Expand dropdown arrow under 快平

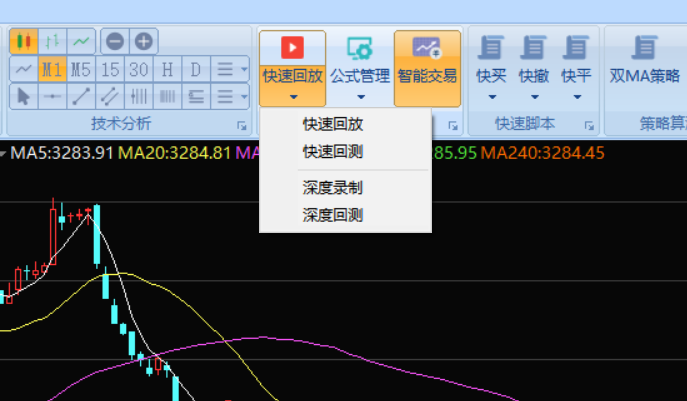[x=577, y=97]
